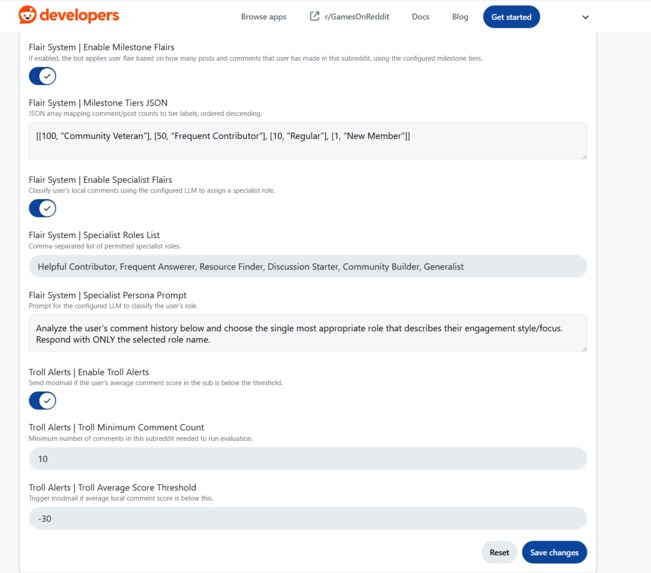Click the 'Minimum number of comments in this subreddit' description
The height and width of the screenshot is (573, 651).
pyautogui.click(x=141, y=438)
